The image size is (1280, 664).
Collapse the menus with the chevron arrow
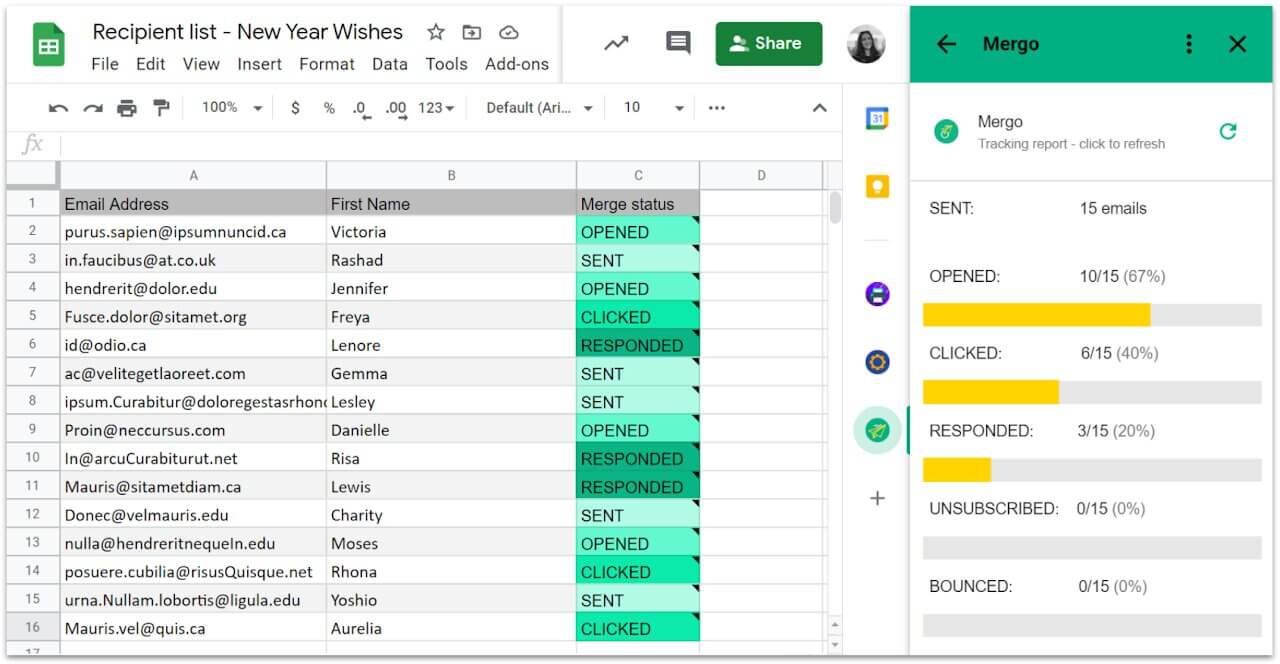coord(820,108)
